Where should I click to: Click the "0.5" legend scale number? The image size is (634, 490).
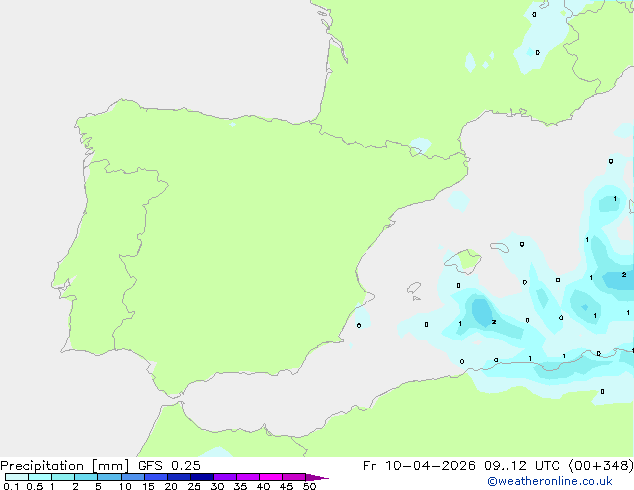pos(35,486)
